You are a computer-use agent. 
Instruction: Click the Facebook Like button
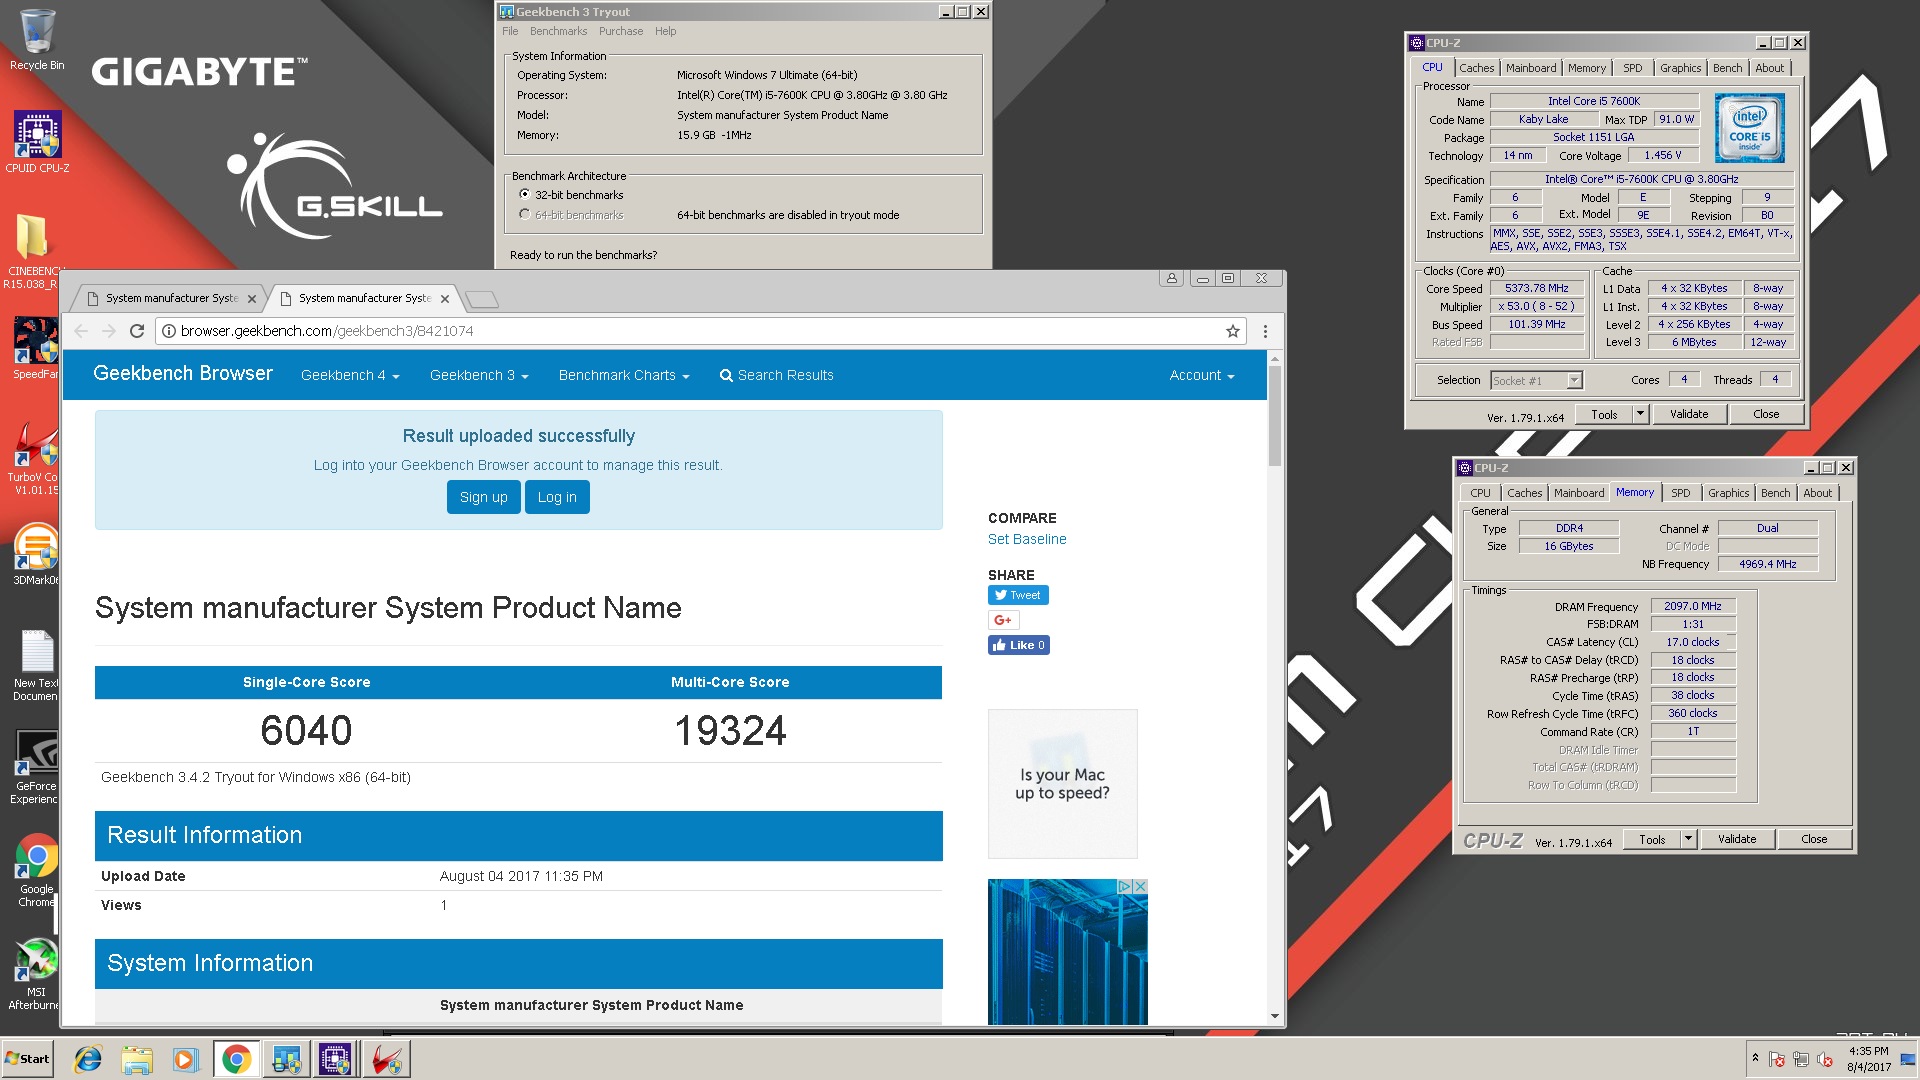point(1019,645)
